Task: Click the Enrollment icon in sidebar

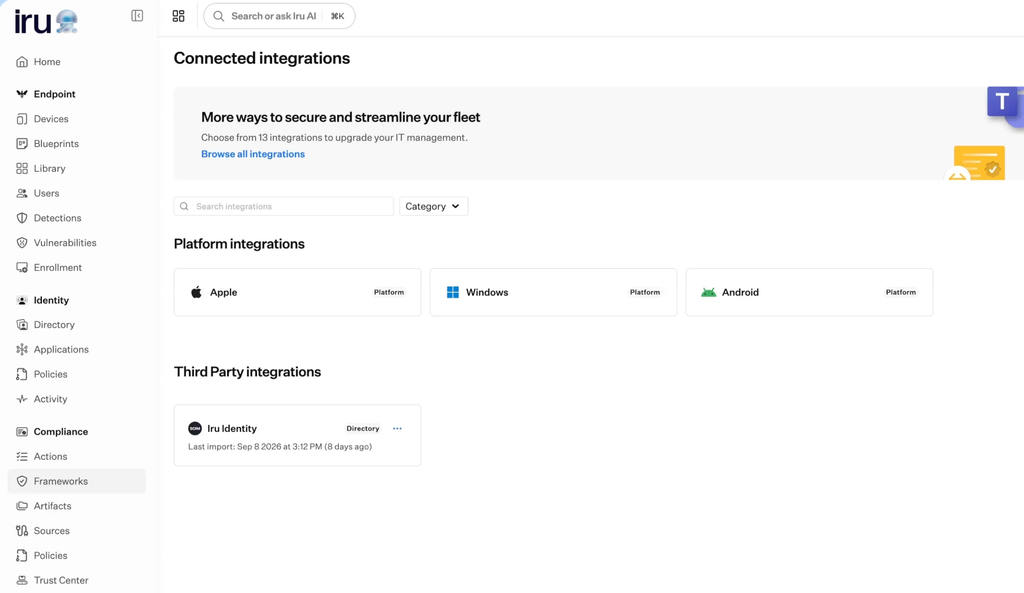Action: coord(22,268)
